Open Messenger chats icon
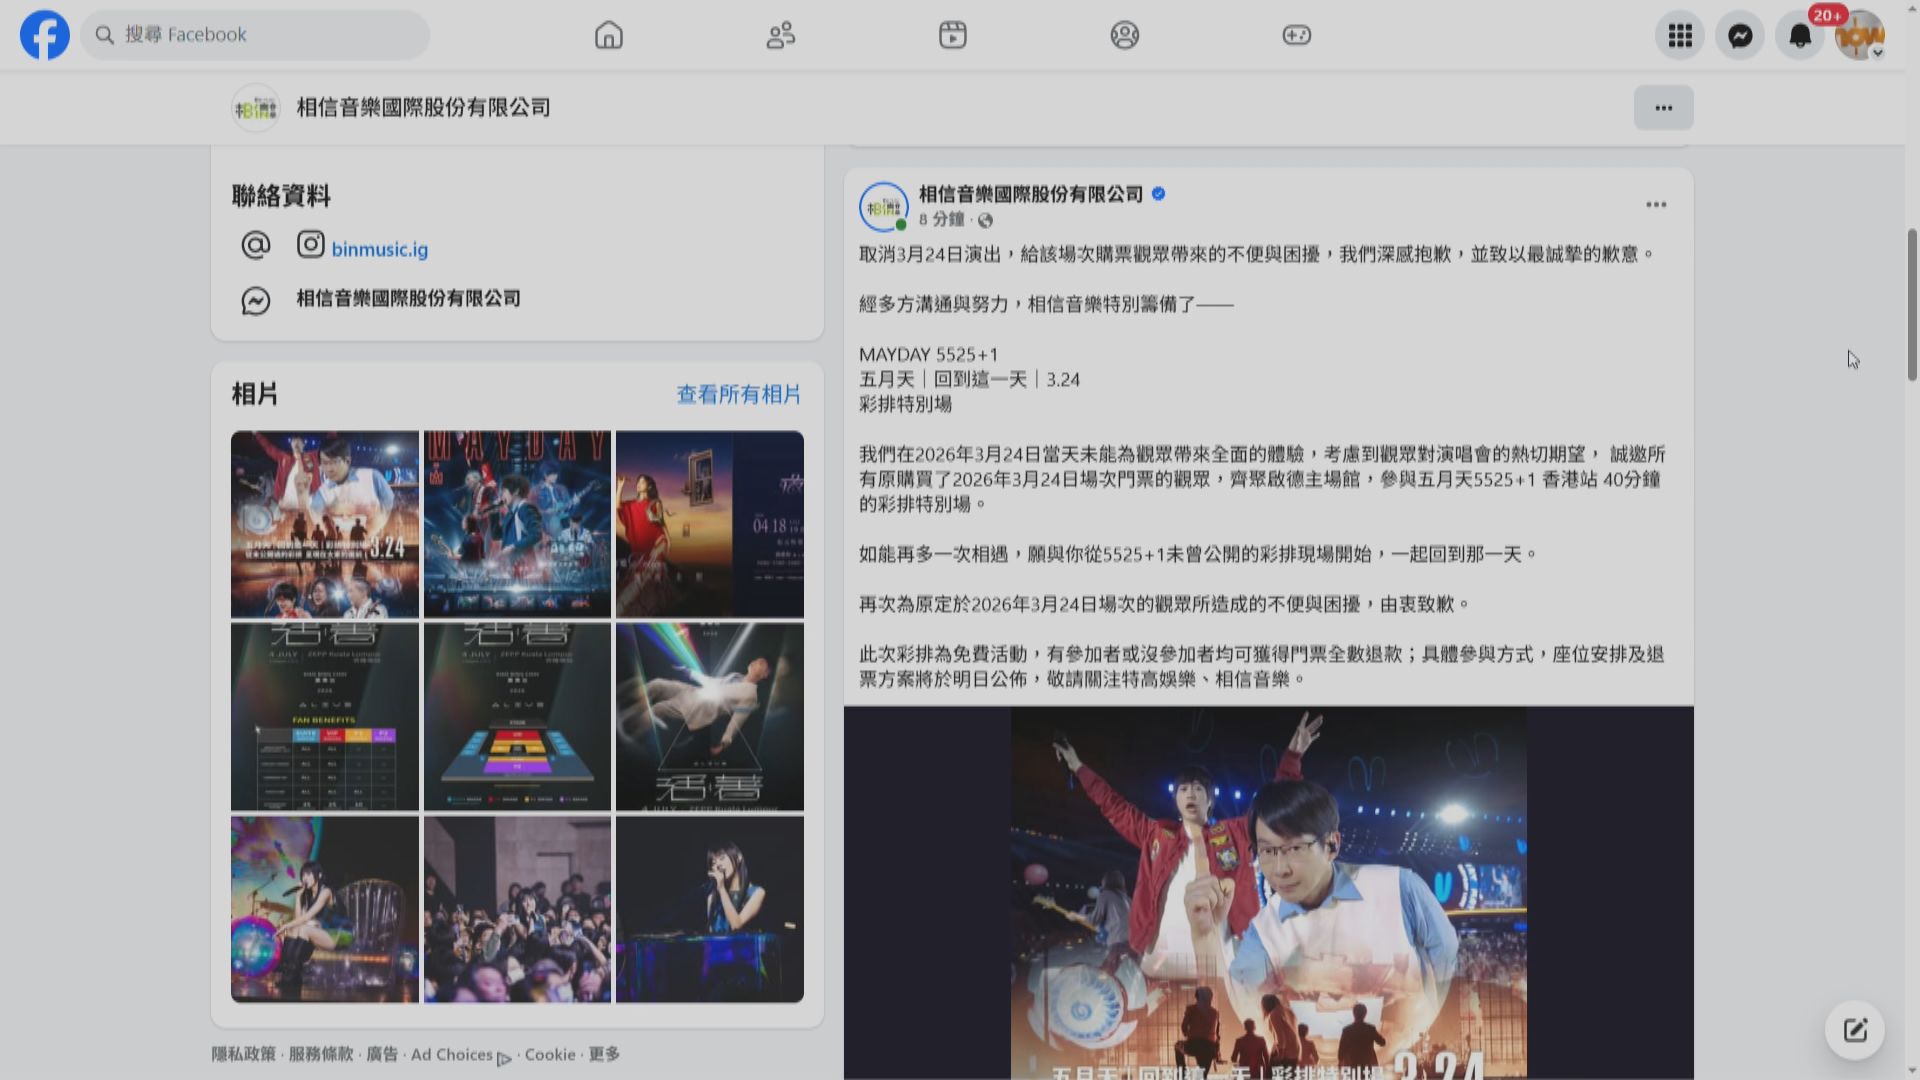 [x=1740, y=36]
